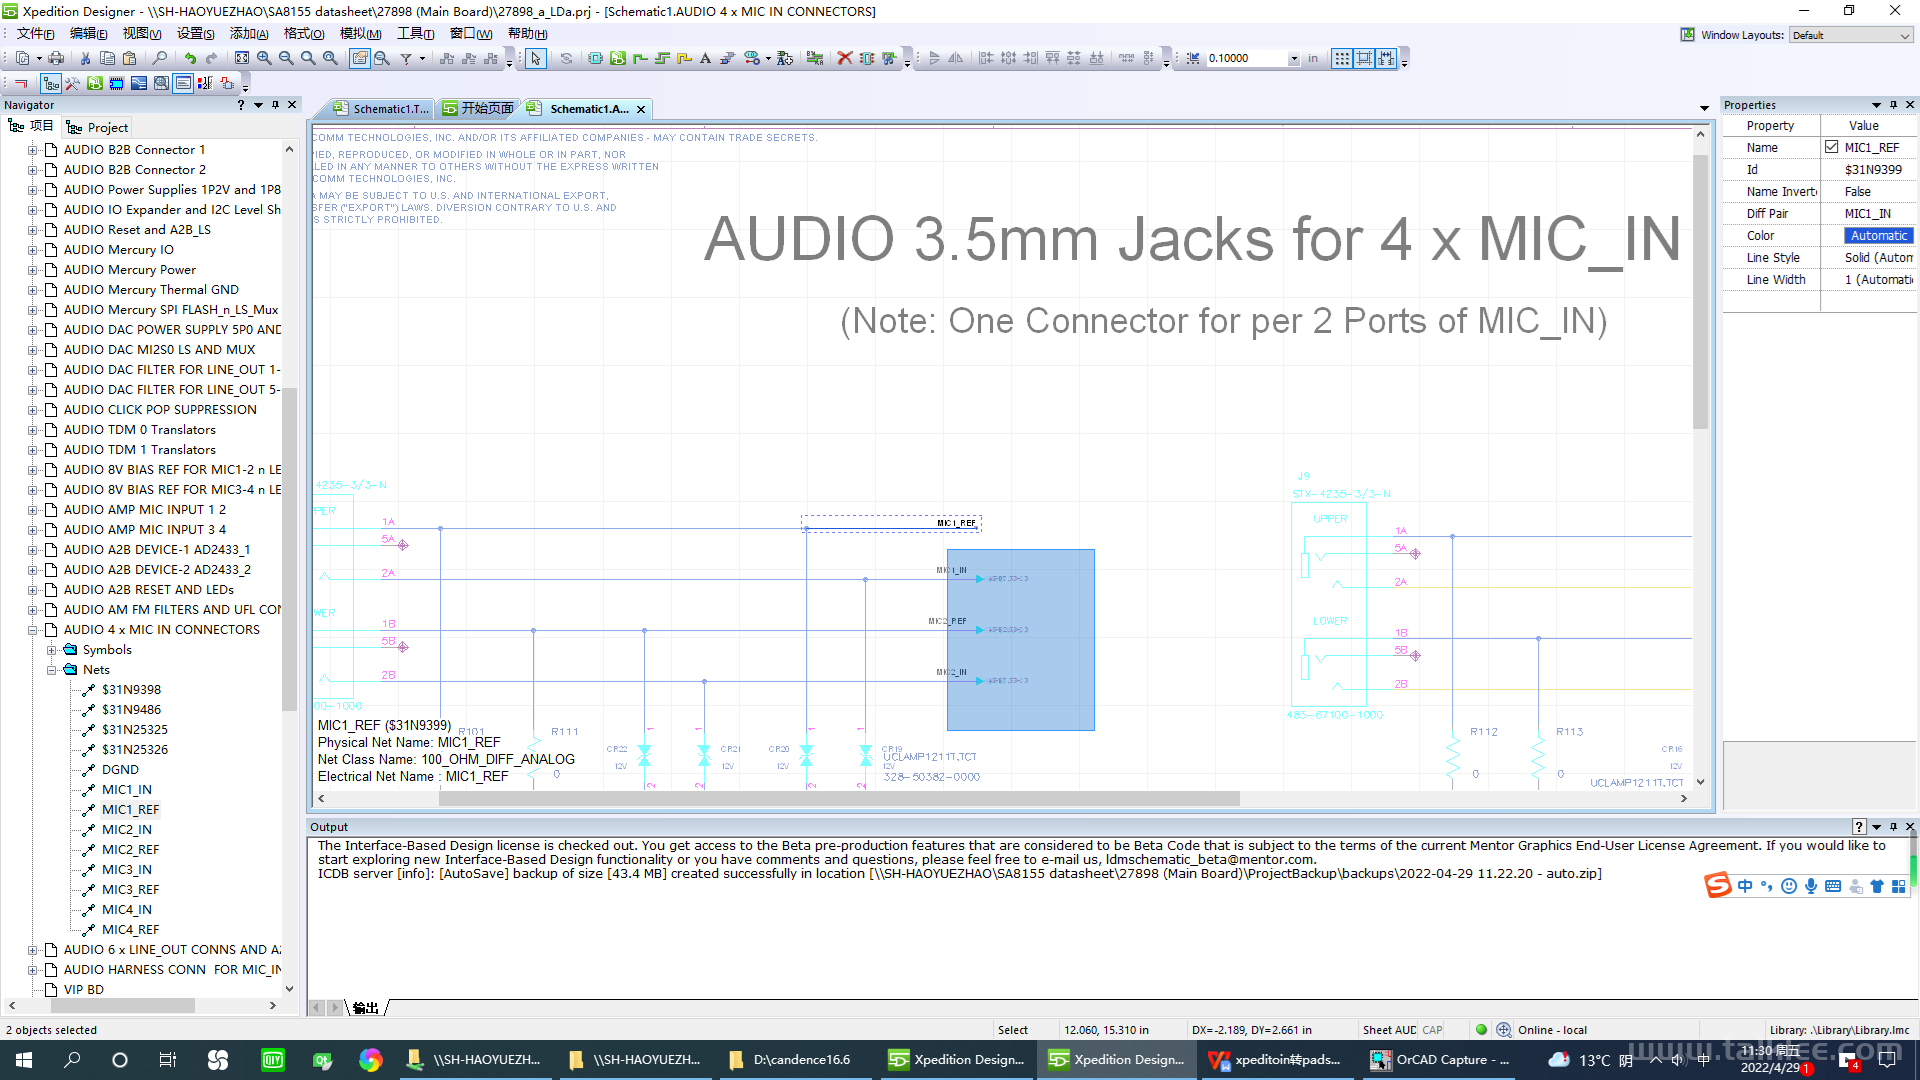Click the hammer-and-wrench tools icon

tap(73, 83)
